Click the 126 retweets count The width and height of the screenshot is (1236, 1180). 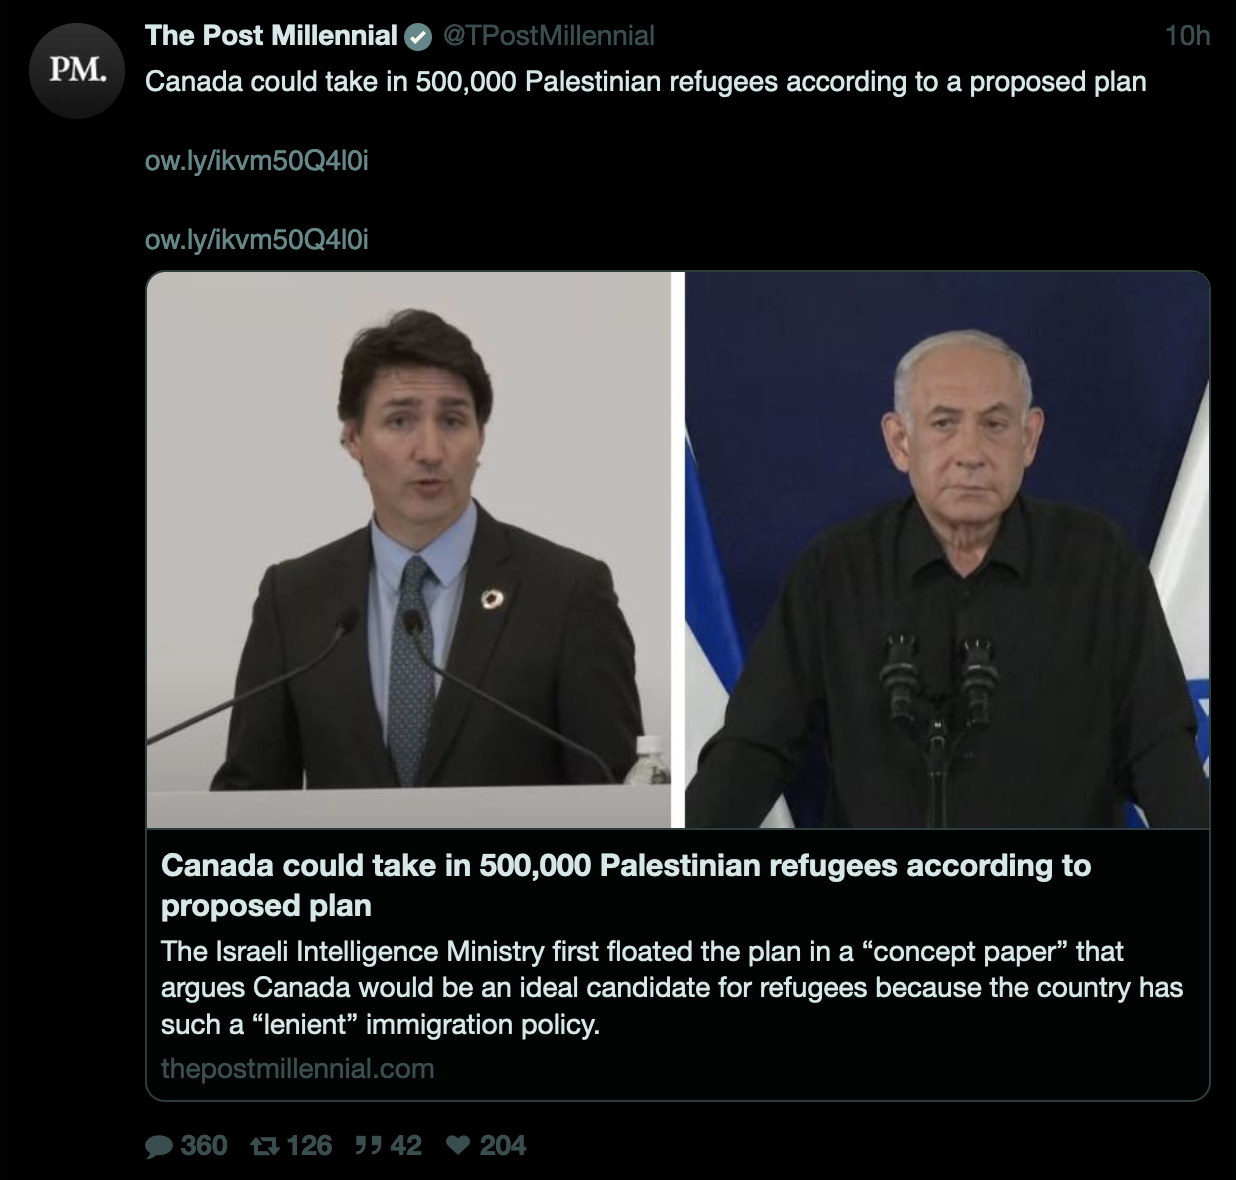[x=309, y=1145]
